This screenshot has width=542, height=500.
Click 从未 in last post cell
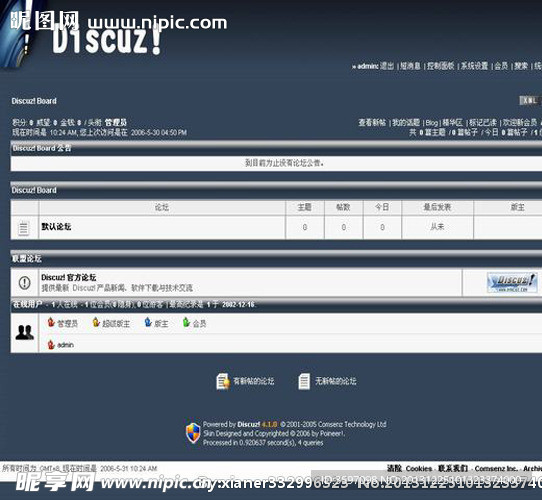tap(437, 227)
